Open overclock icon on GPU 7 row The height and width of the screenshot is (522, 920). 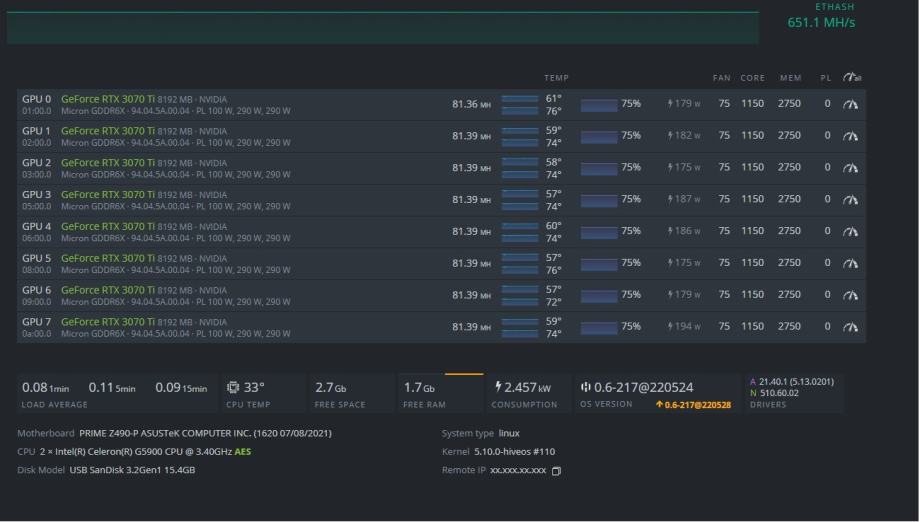850,327
